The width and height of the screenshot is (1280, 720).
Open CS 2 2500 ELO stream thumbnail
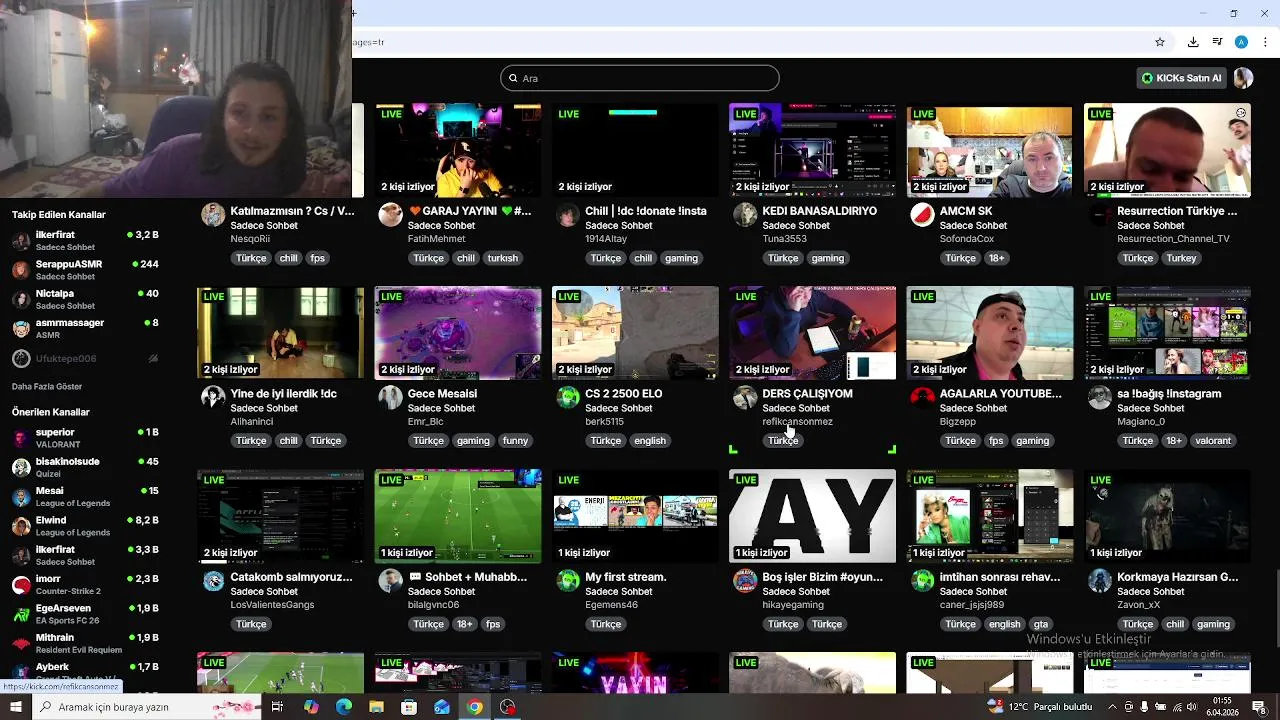(635, 333)
